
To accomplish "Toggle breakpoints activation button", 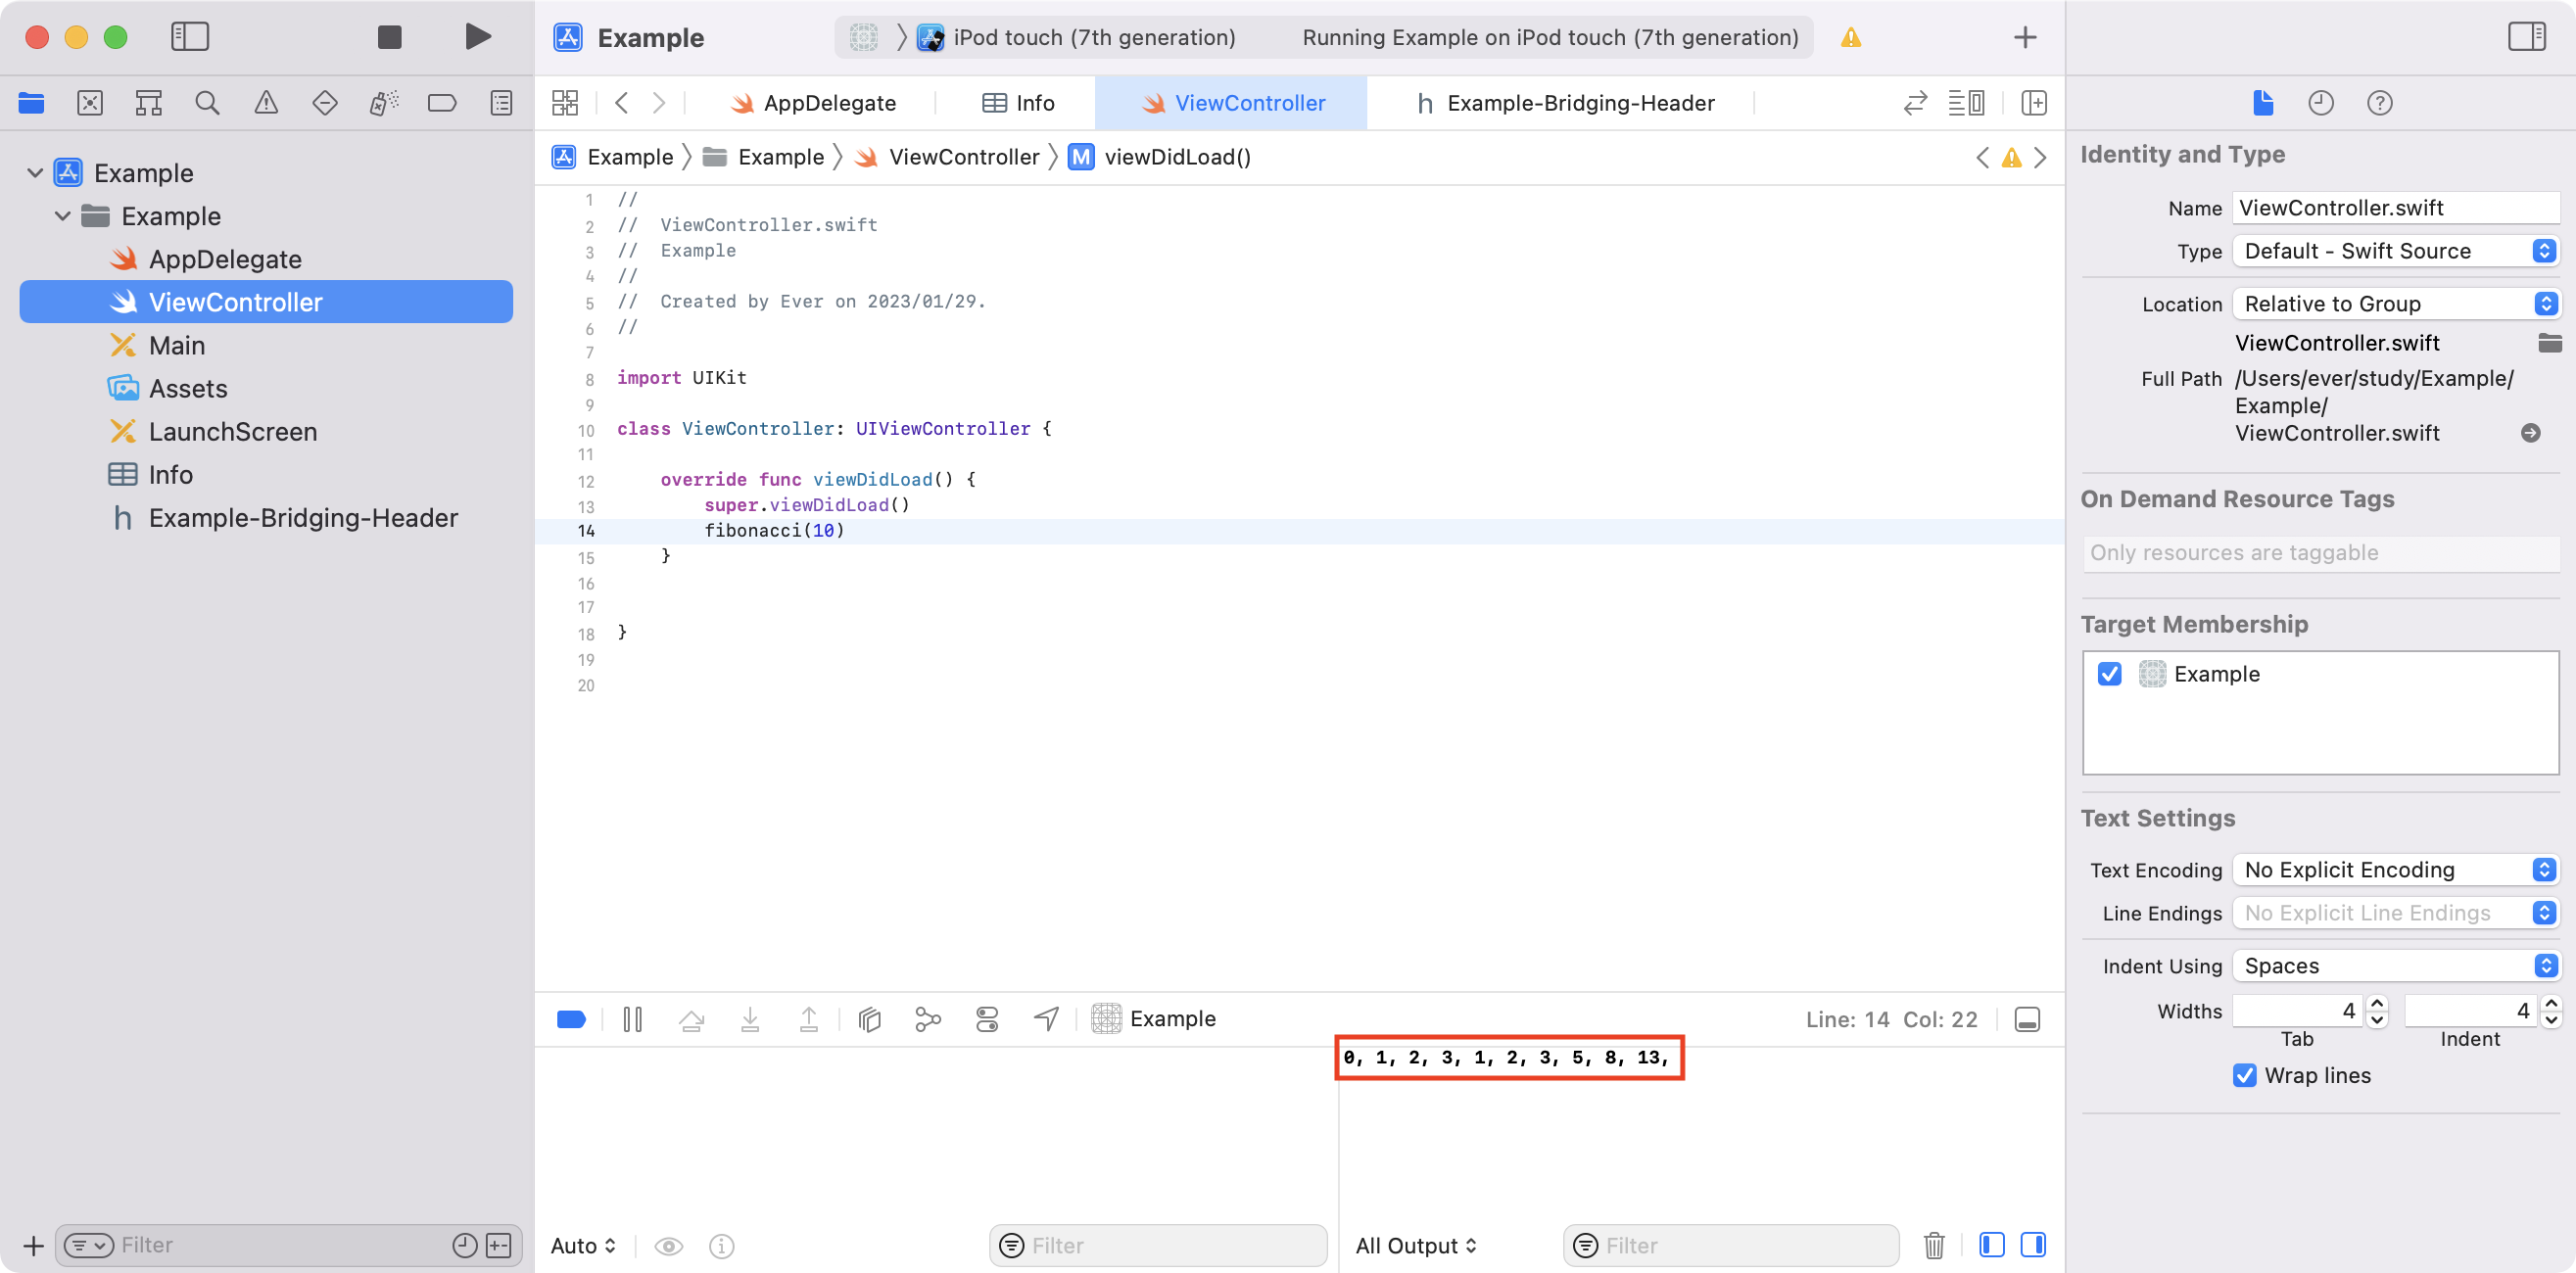I will tap(571, 1019).
